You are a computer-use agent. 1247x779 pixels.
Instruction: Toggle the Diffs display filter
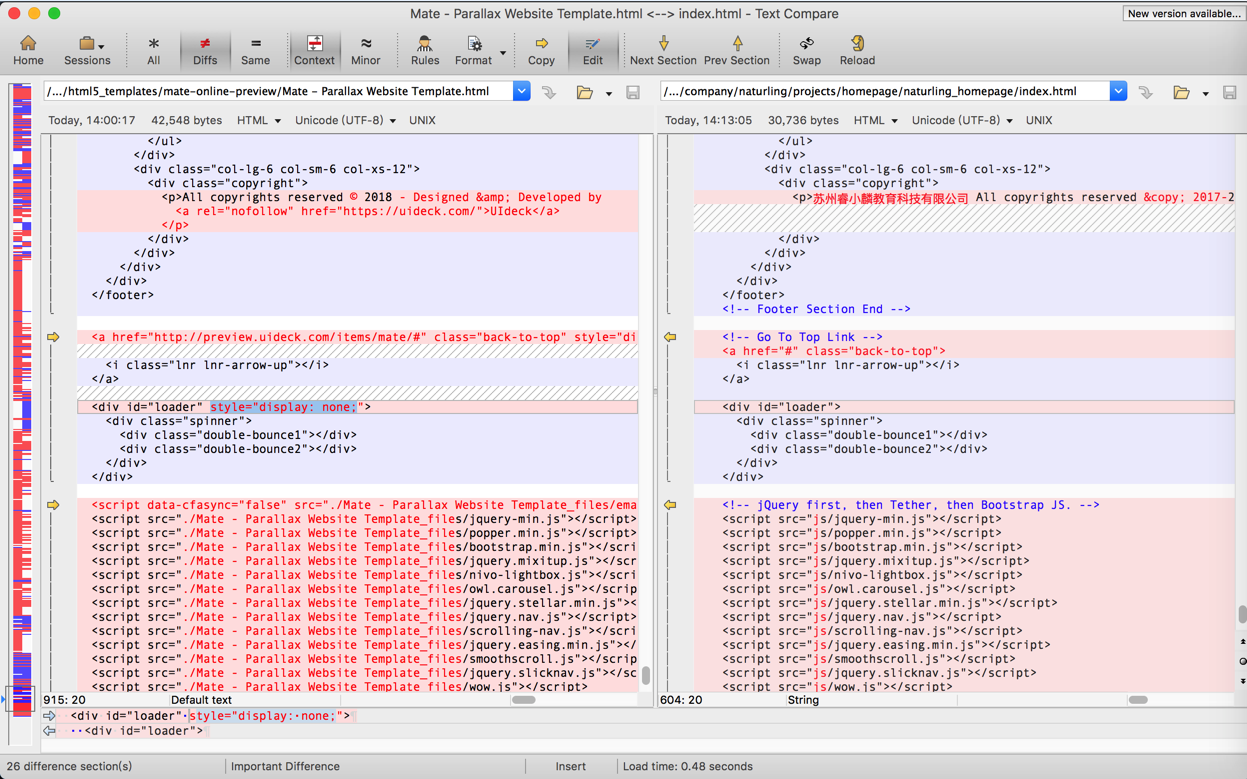click(x=205, y=50)
